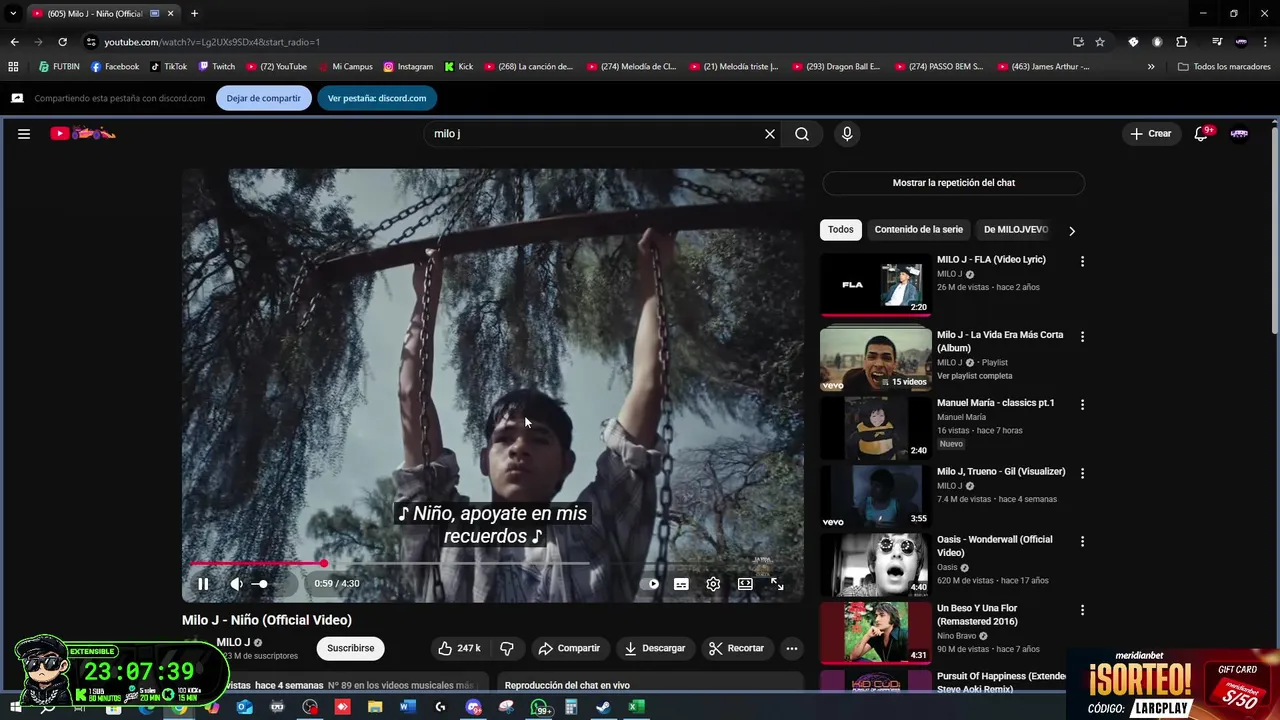Open File Explorer from the taskbar
This screenshot has width=1280, height=720.
(375, 708)
